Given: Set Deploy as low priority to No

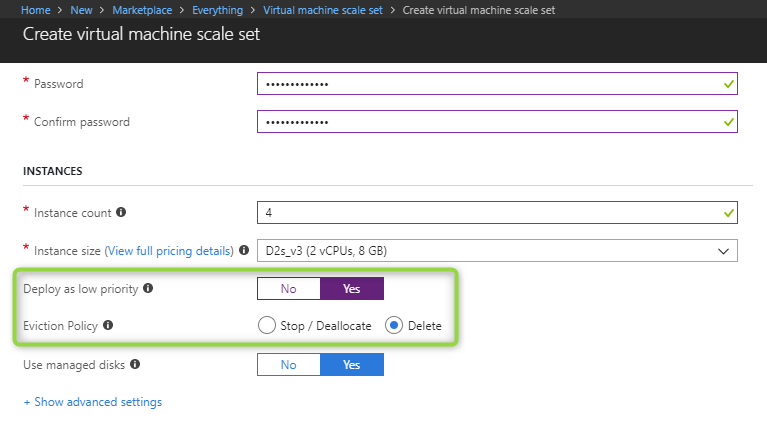Looking at the screenshot, I should 288,289.
